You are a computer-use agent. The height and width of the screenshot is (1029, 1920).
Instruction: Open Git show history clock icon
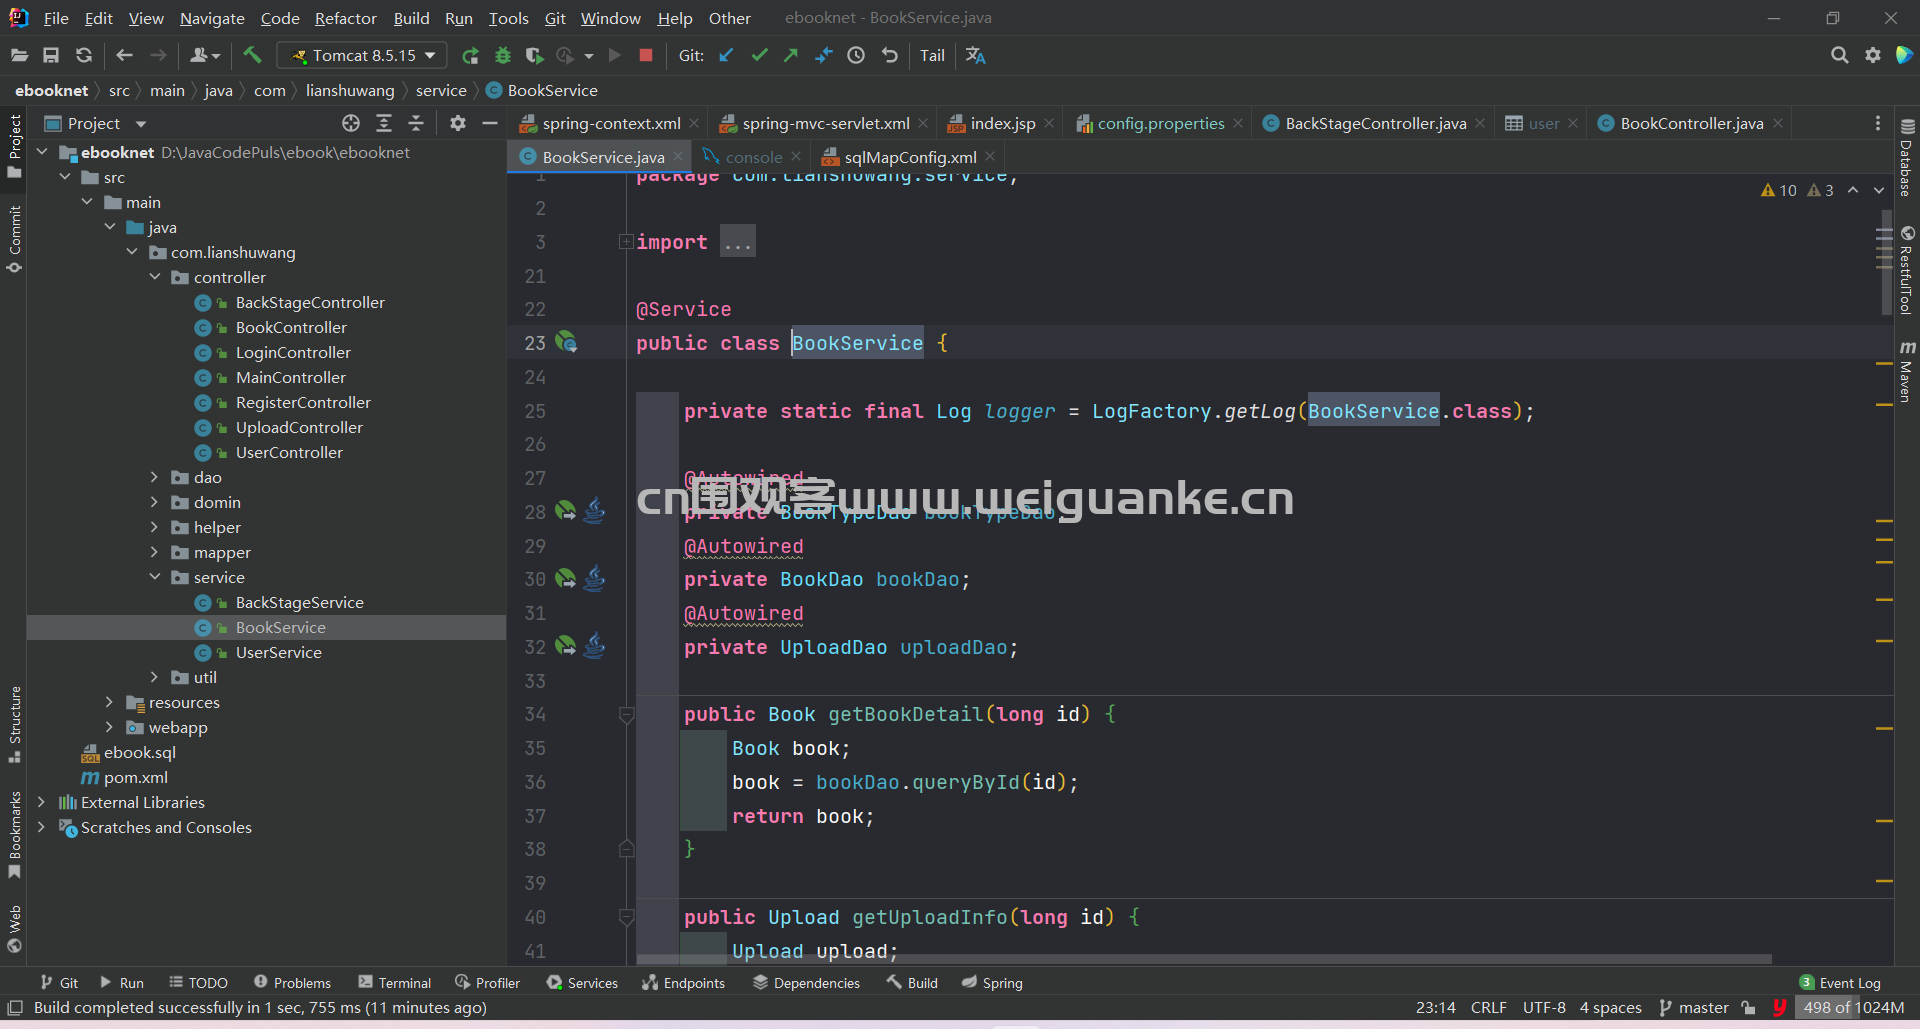click(856, 56)
